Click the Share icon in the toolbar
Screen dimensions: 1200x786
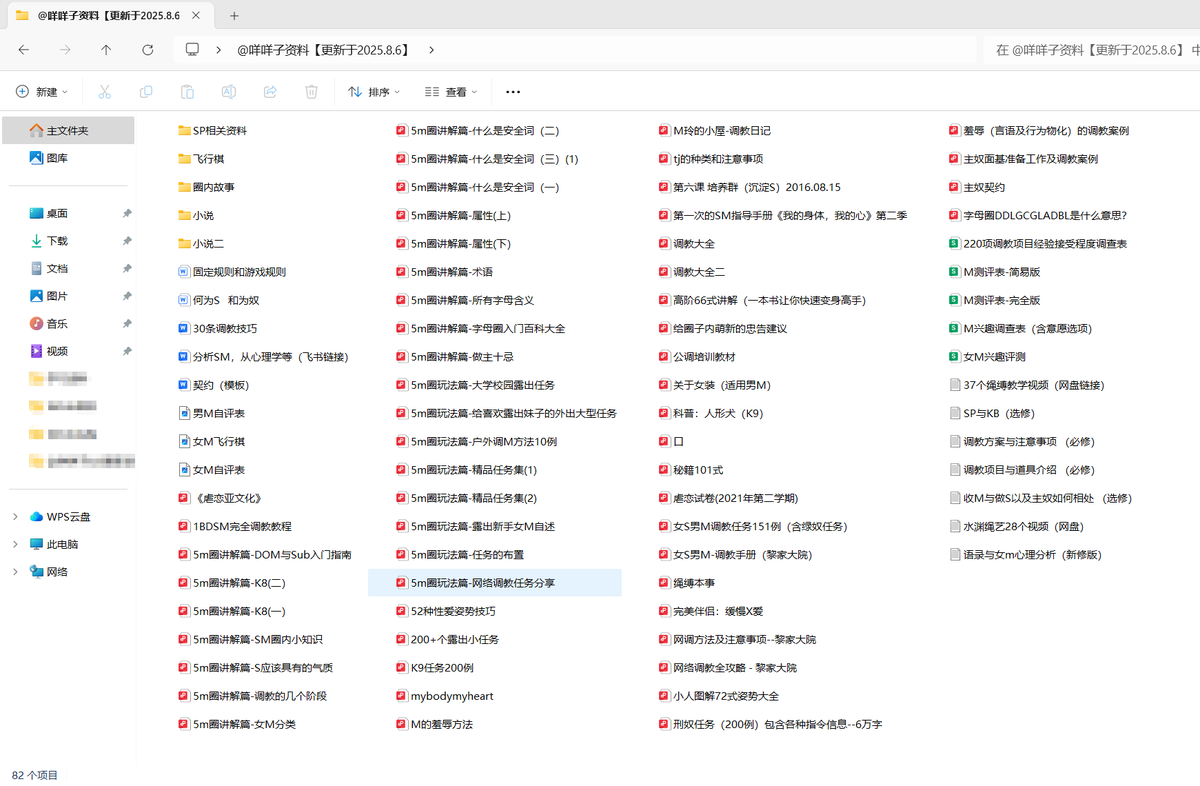pyautogui.click(x=269, y=91)
